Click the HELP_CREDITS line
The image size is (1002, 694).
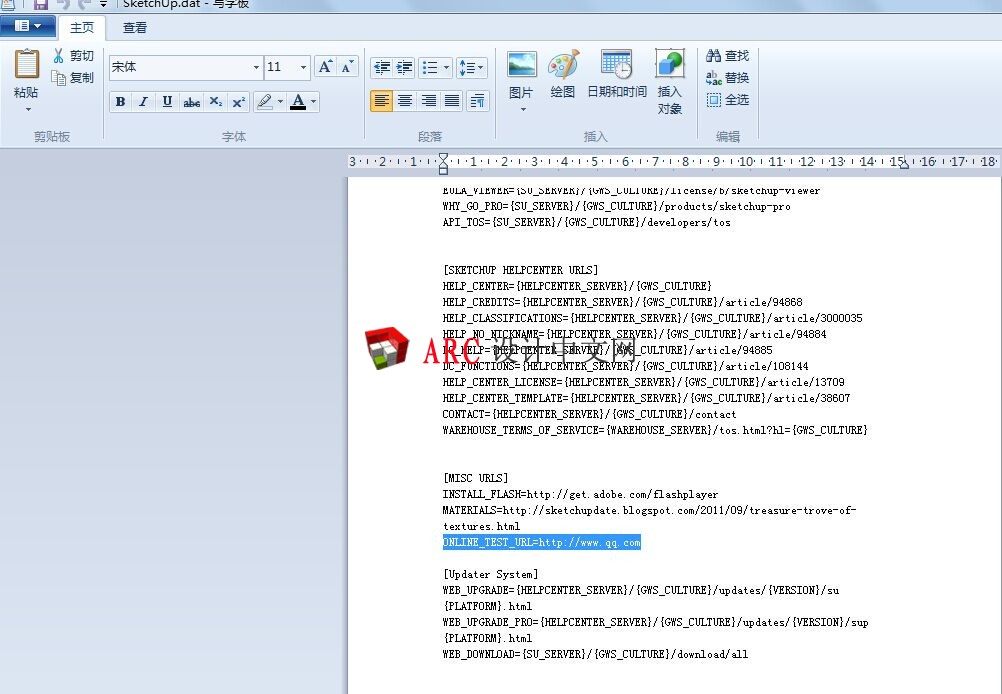pyautogui.click(x=622, y=302)
